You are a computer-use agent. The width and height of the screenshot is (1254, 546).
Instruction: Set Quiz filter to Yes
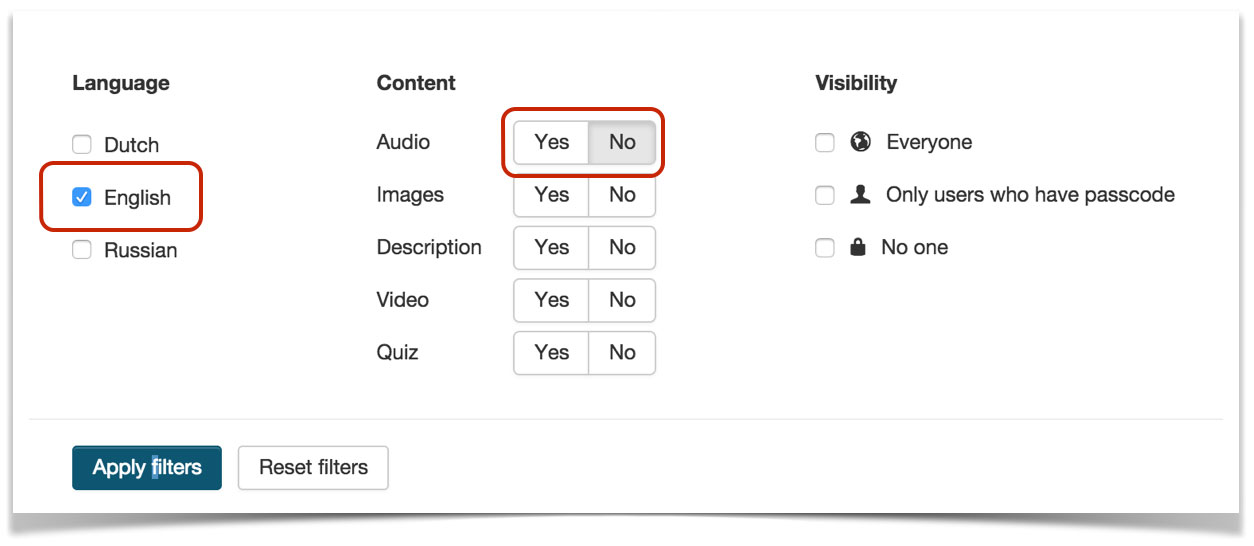(551, 352)
